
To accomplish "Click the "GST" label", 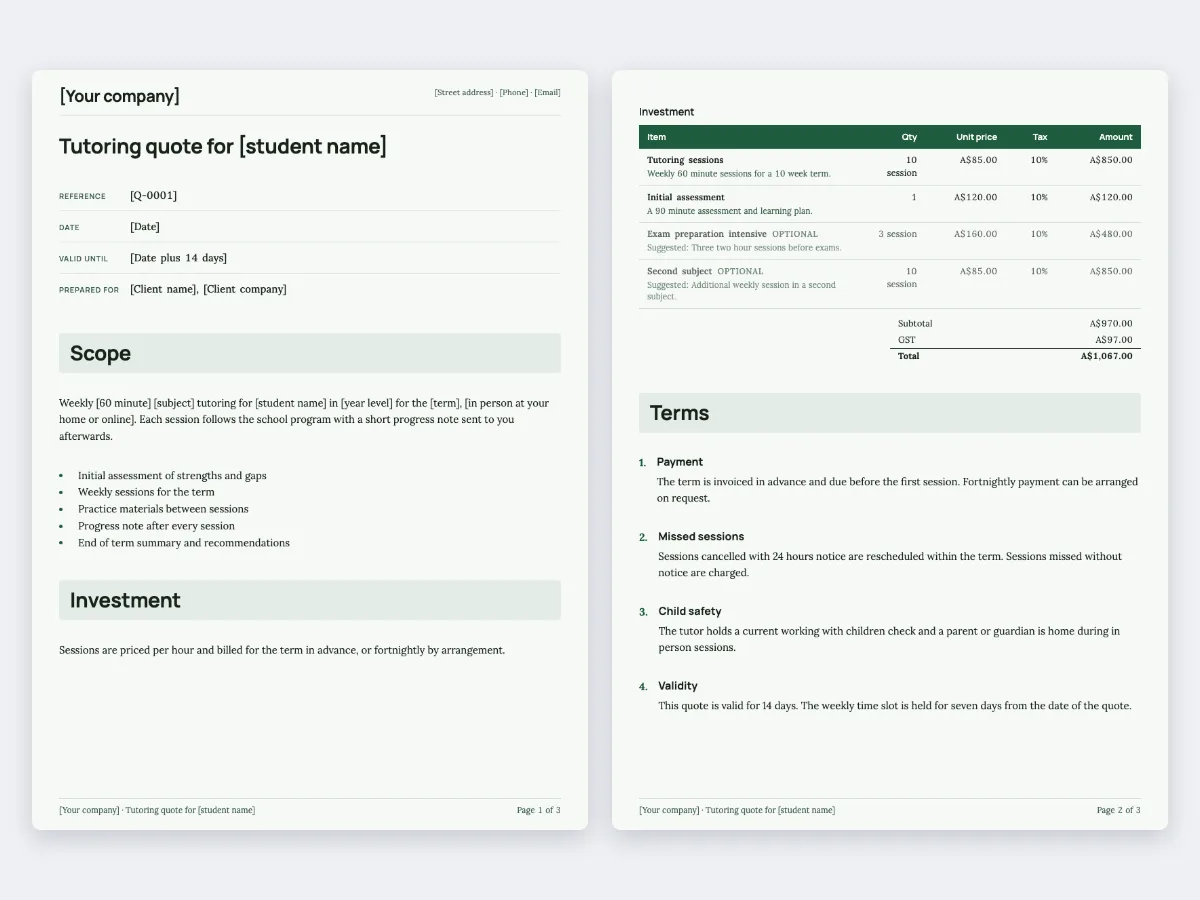I will [906, 340].
